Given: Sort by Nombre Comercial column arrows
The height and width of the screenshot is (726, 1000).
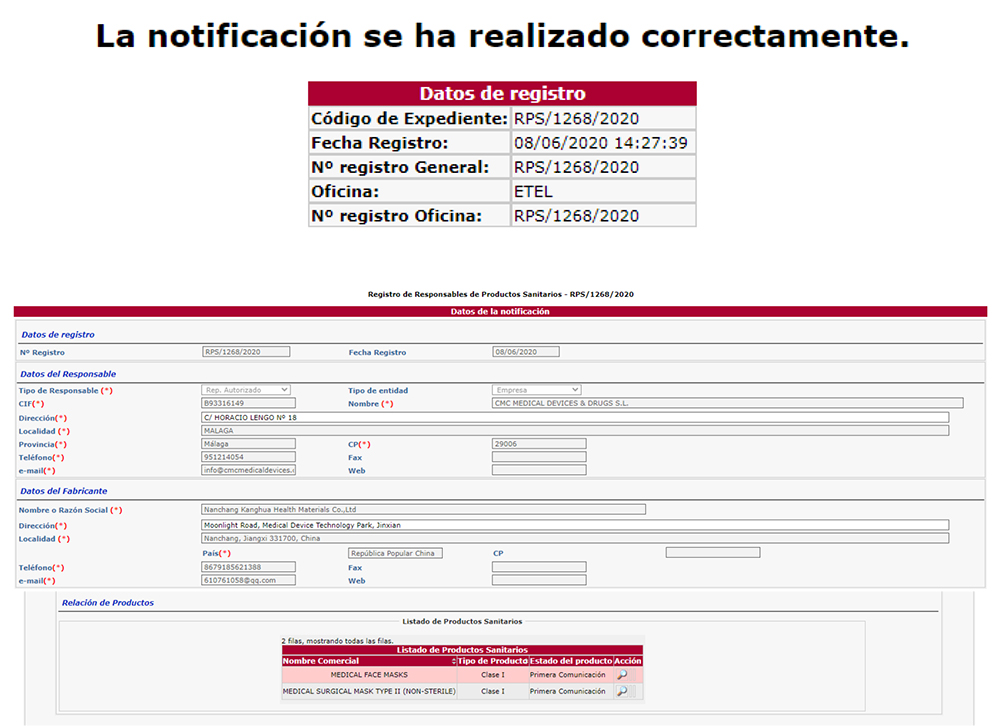Looking at the screenshot, I should (x=454, y=661).
